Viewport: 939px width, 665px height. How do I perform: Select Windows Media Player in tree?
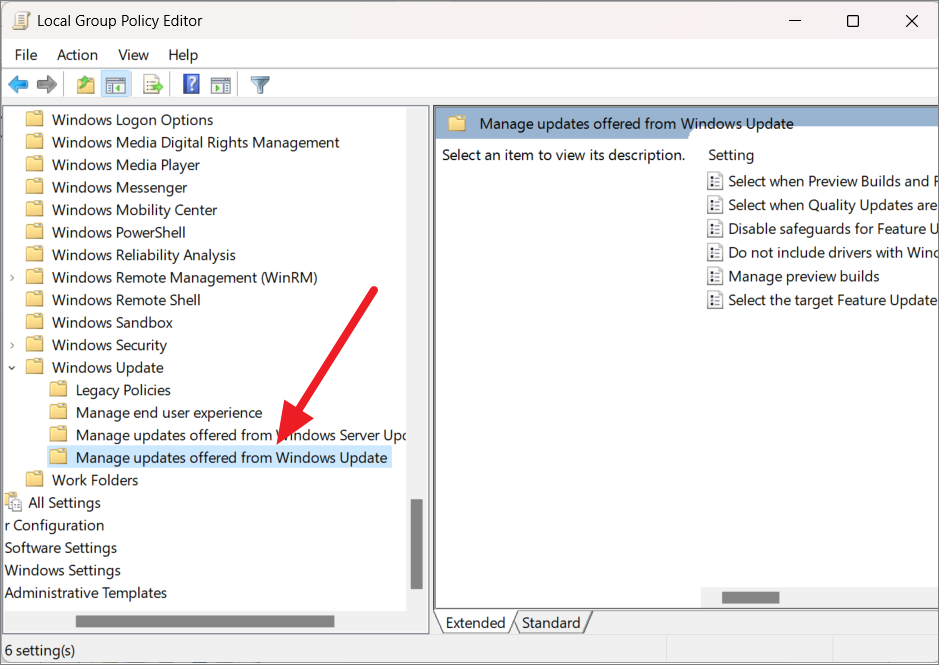coord(126,165)
